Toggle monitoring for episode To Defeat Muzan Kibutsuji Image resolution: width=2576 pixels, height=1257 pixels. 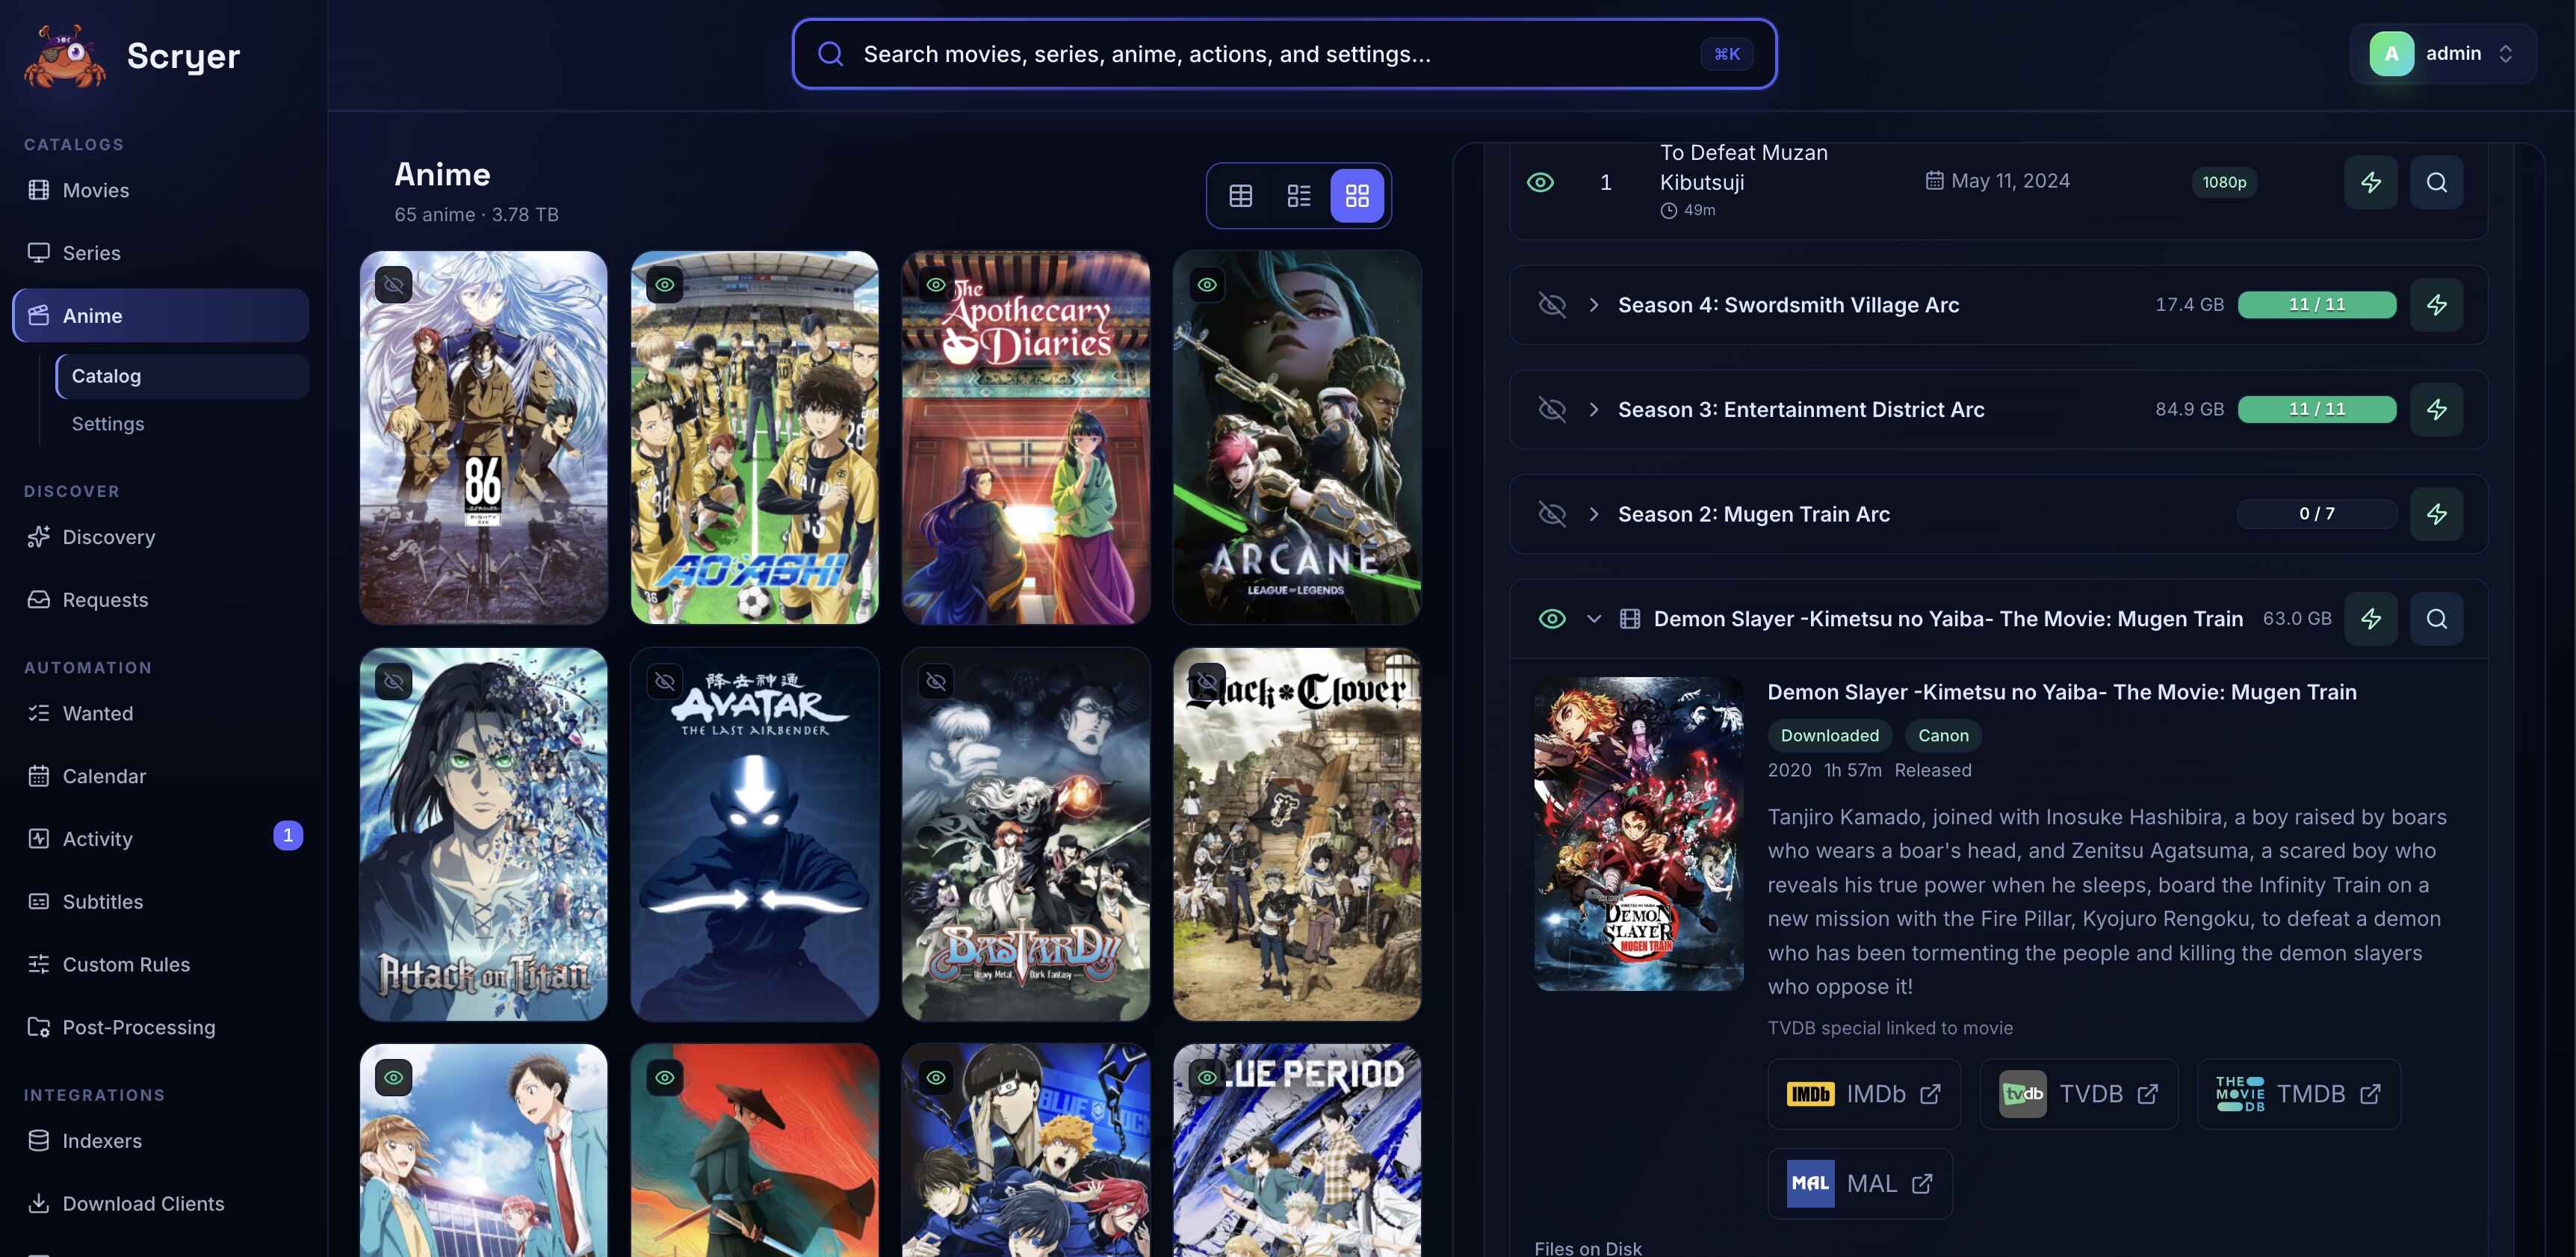pyautogui.click(x=1540, y=182)
